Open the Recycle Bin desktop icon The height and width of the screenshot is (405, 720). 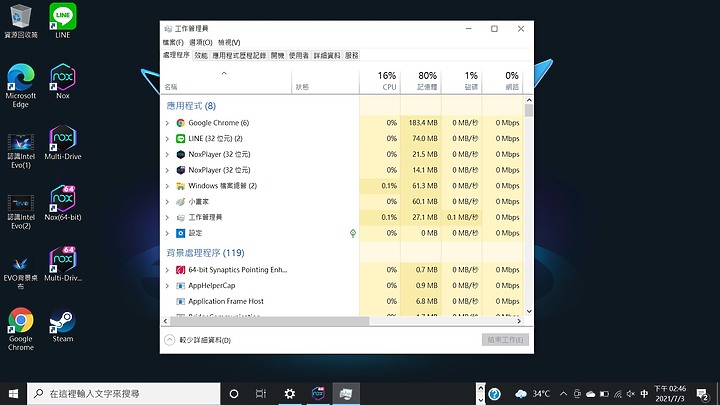tap(20, 21)
